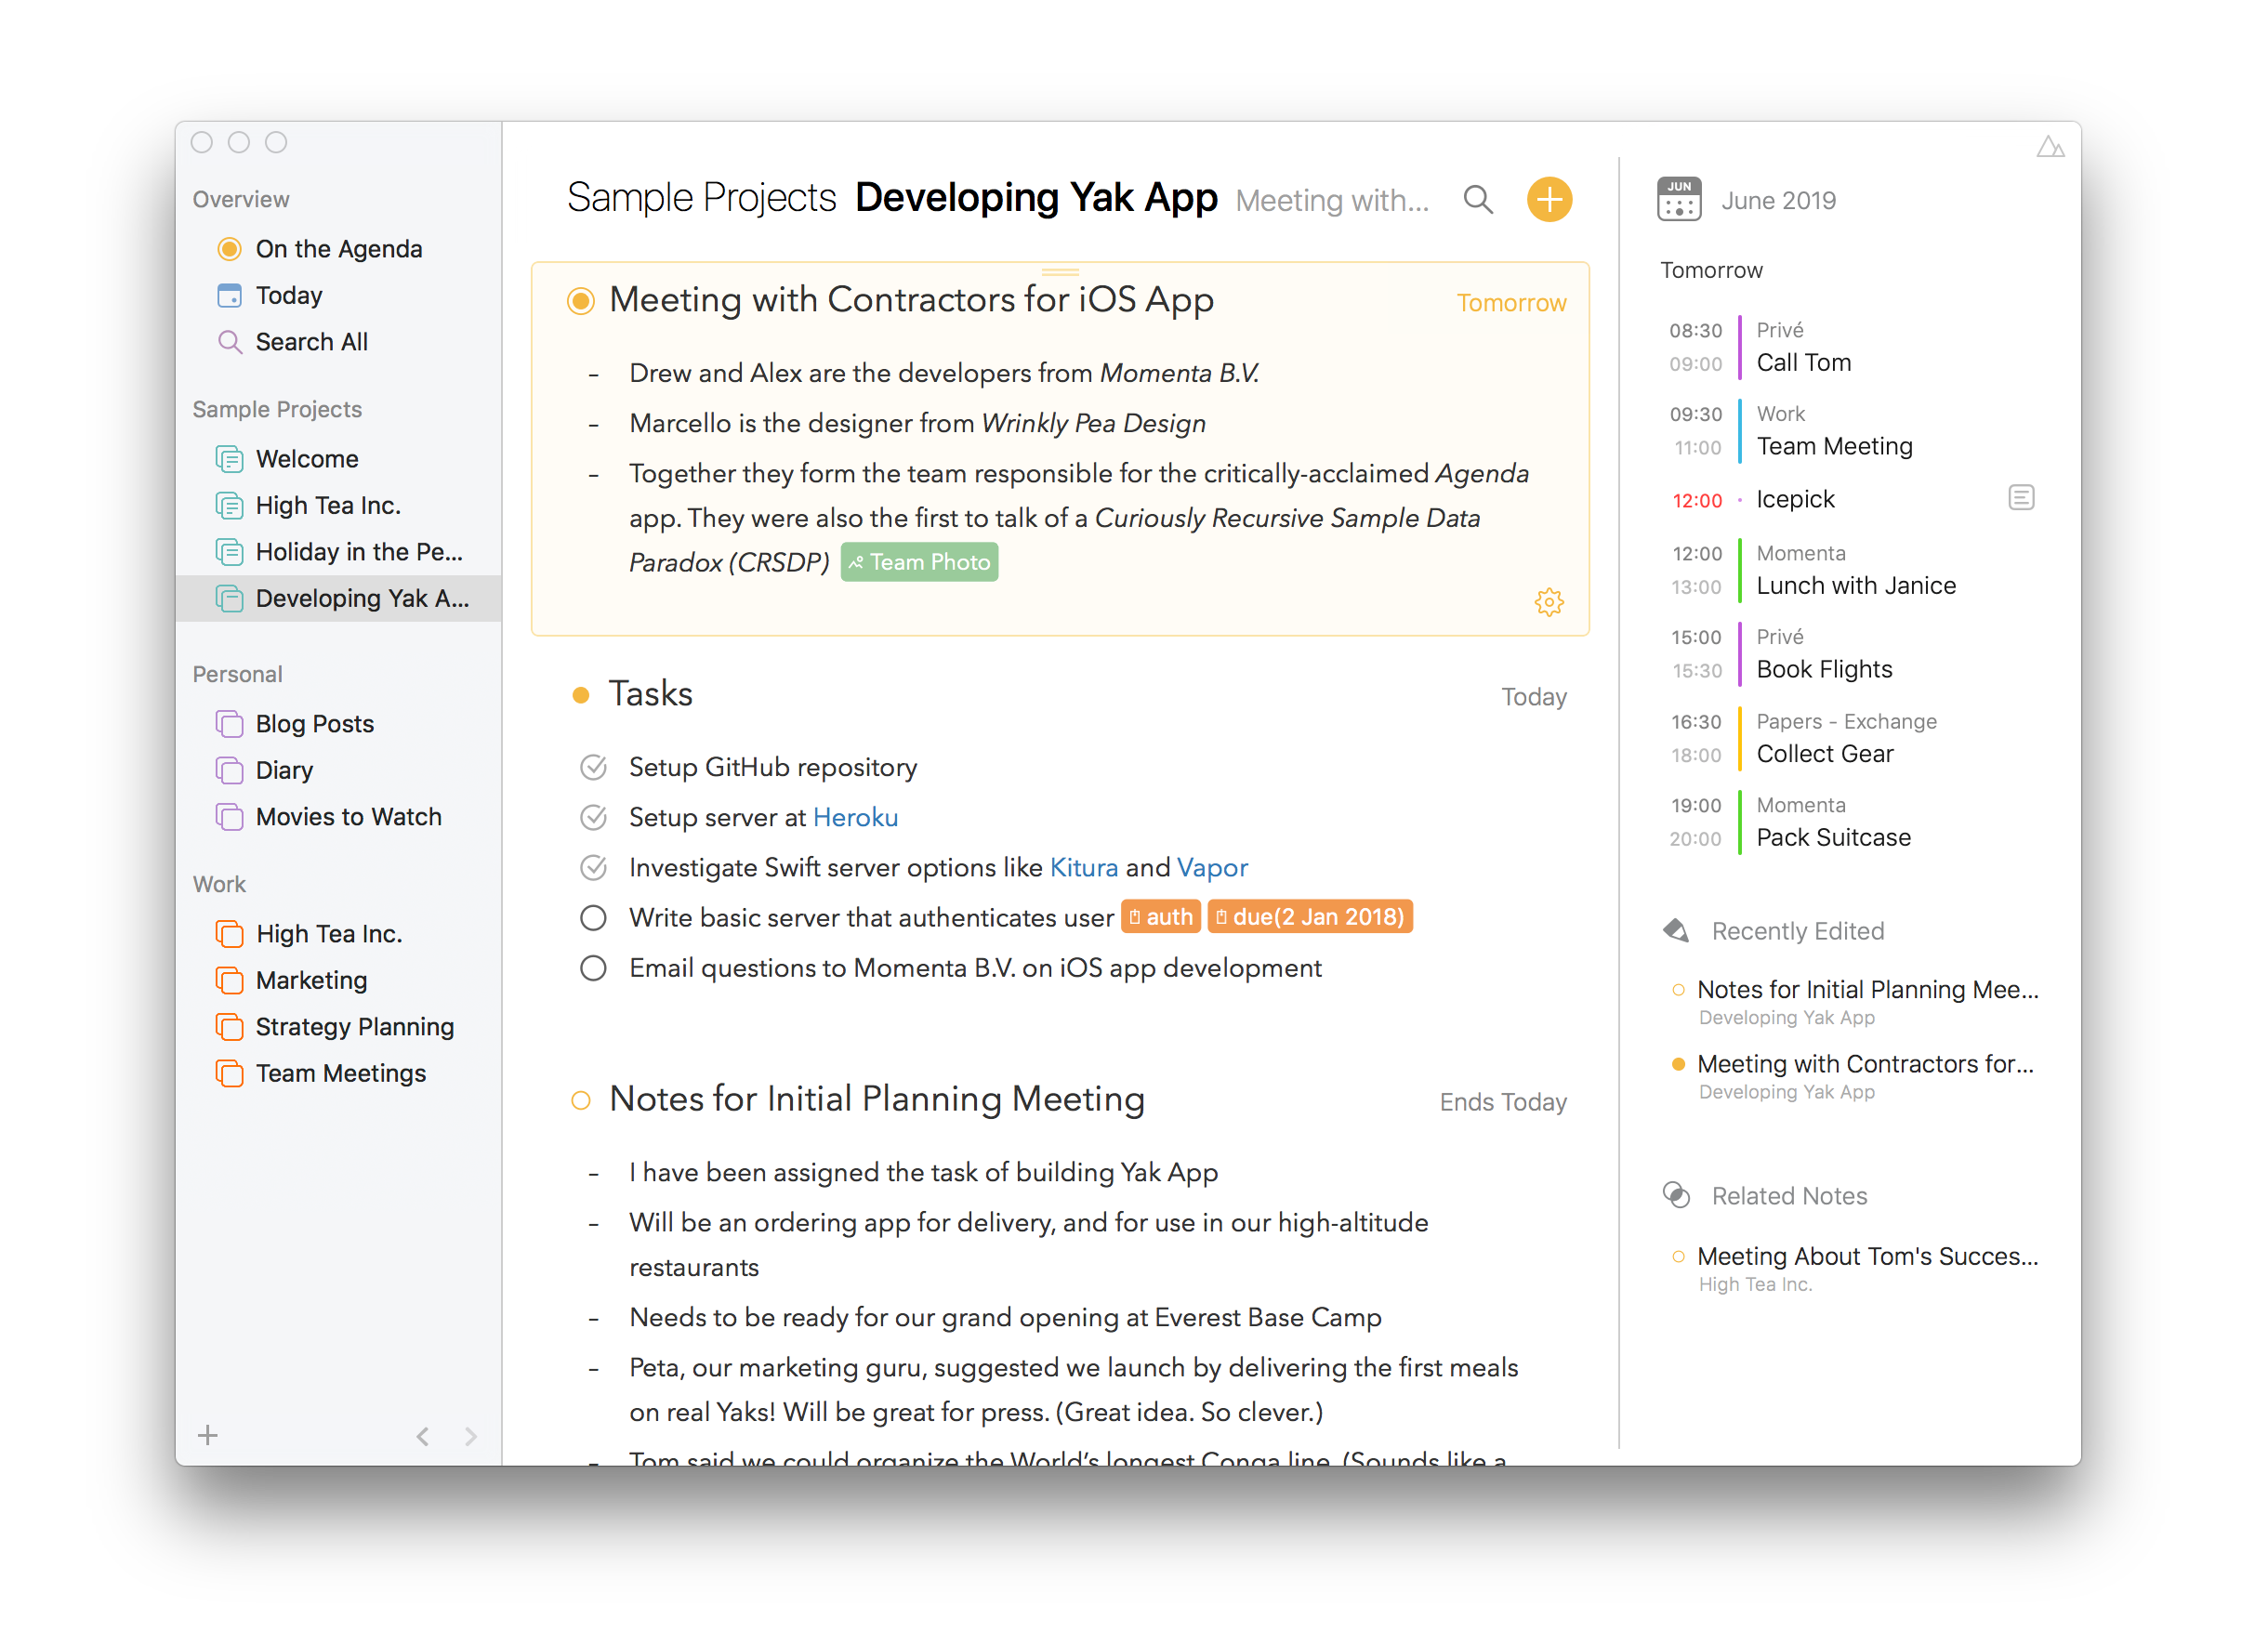This screenshot has height=1645, width=2268.
Task: Open Movies to Watch project
Action: [x=338, y=817]
